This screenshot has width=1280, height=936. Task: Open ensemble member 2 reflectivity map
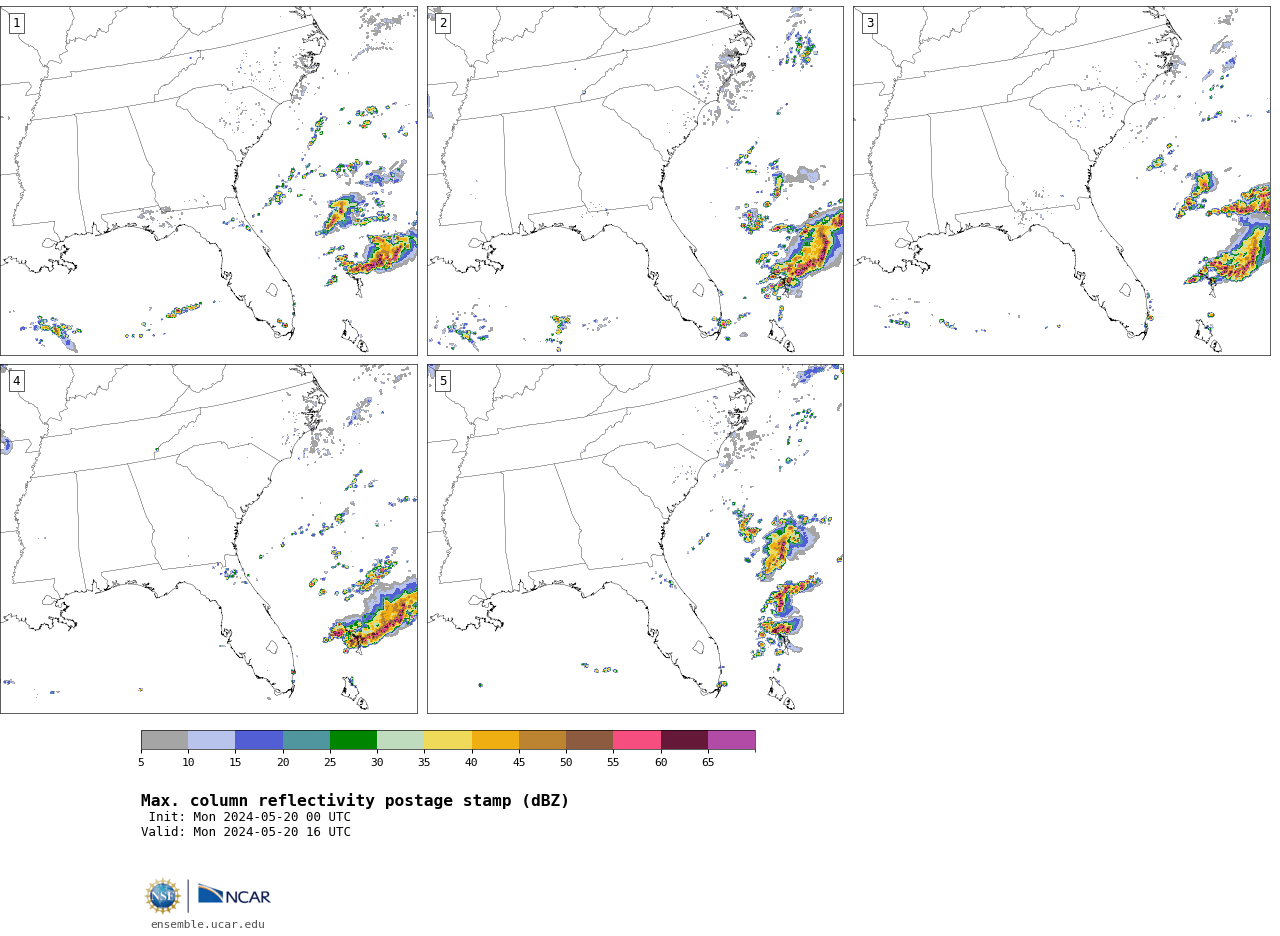635,181
